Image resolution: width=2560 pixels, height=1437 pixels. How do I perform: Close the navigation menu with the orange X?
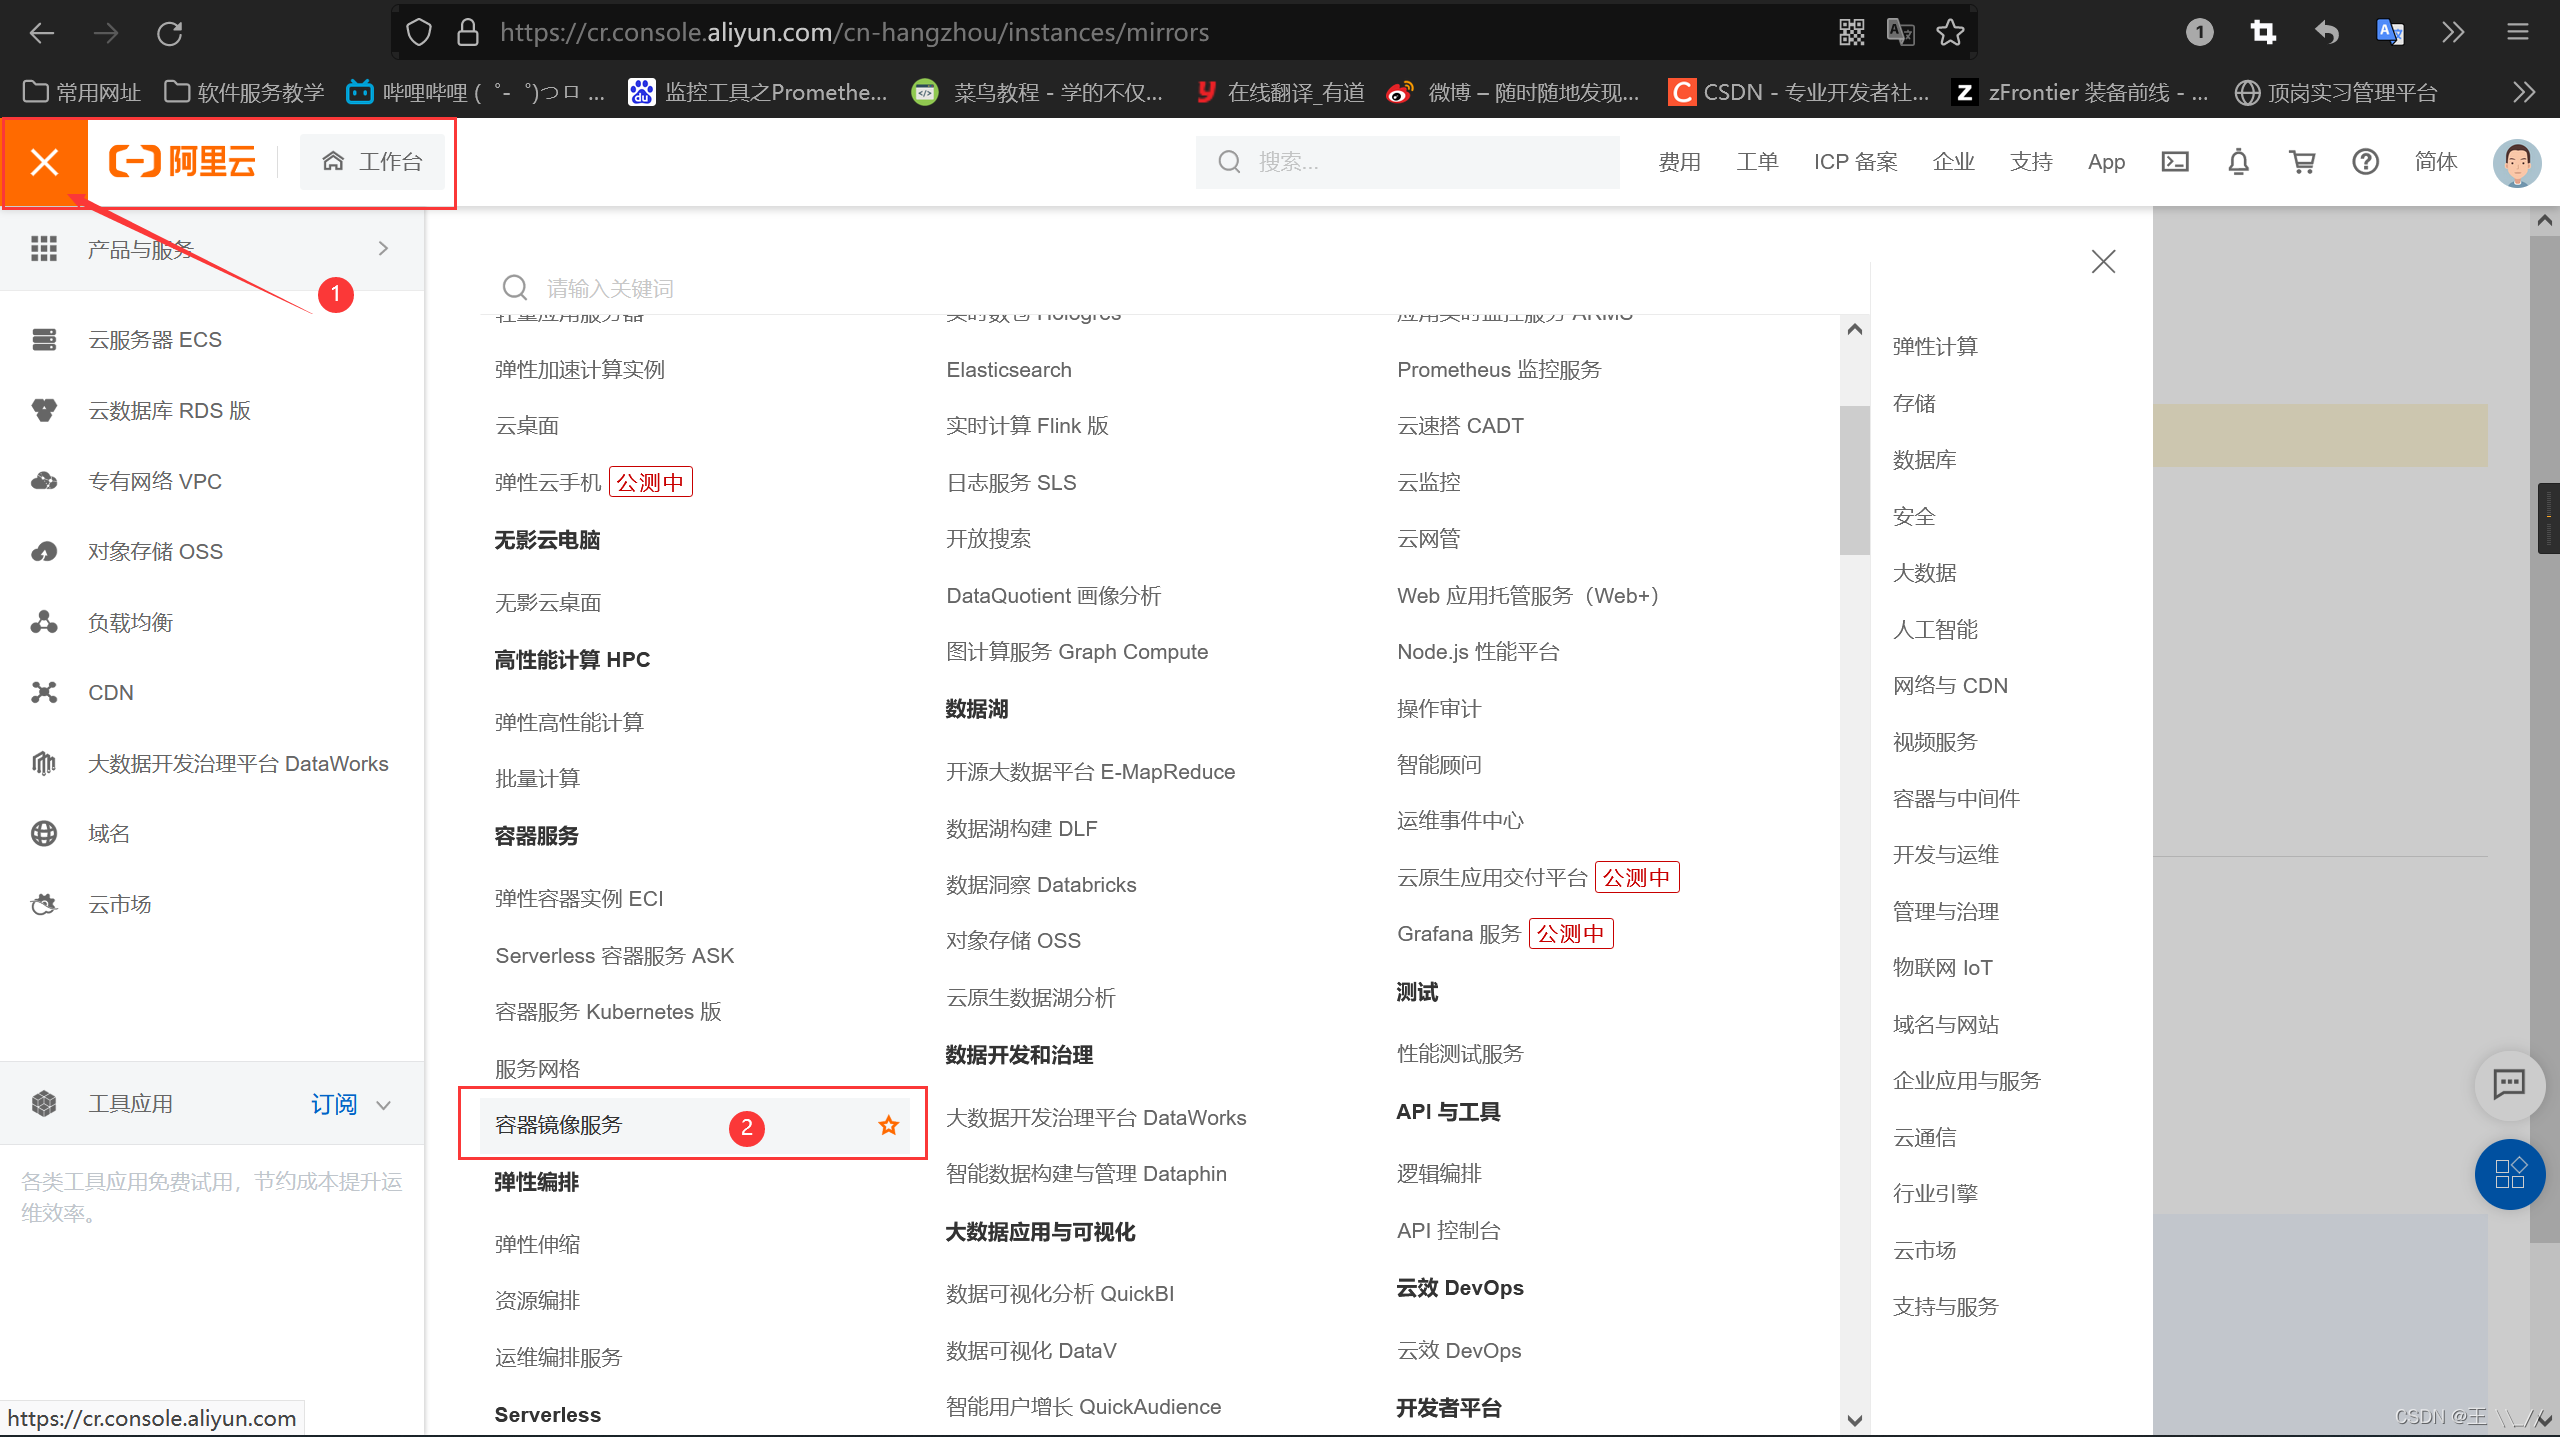click(44, 162)
